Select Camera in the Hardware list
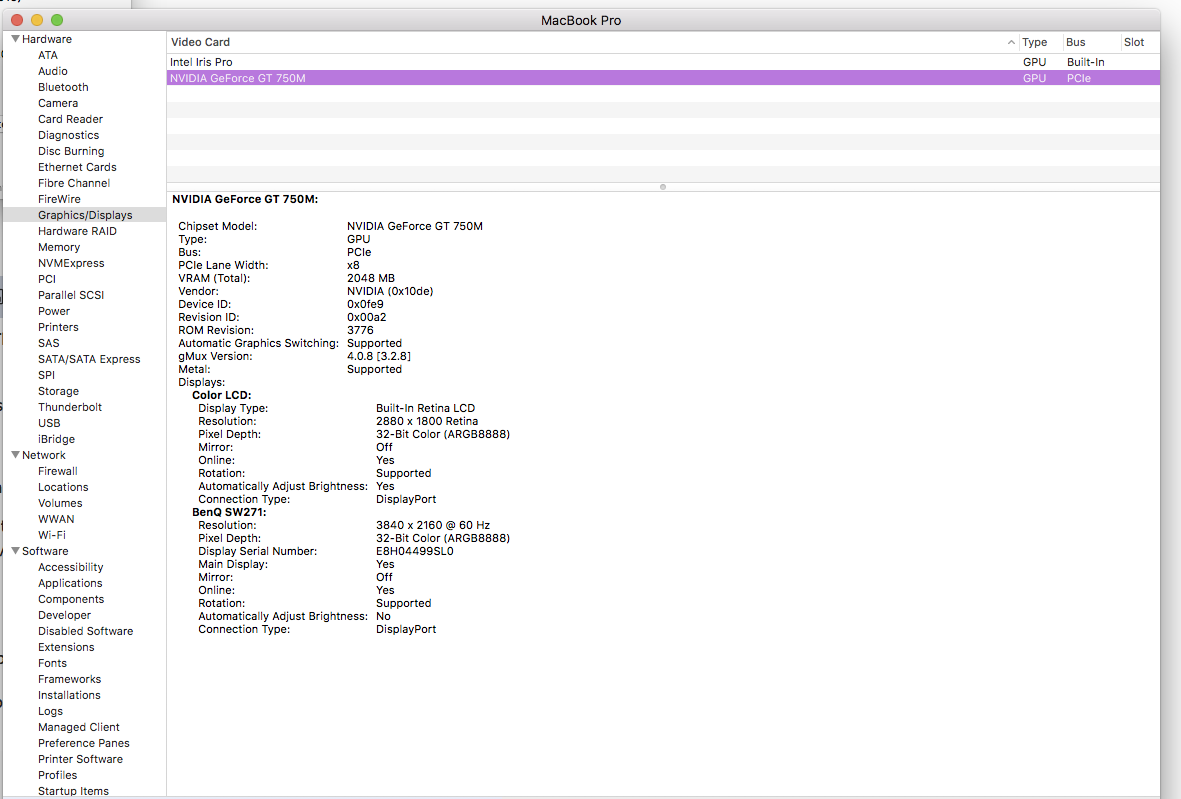Screen dimensions: 1181x799 pos(58,103)
